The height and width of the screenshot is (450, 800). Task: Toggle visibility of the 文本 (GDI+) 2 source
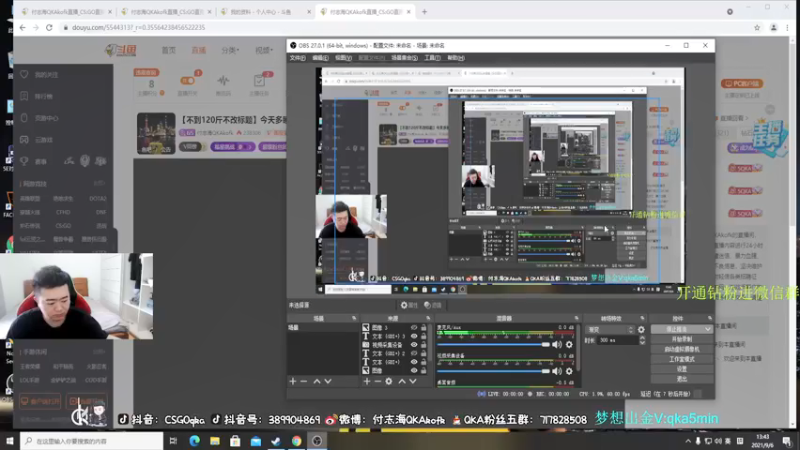(414, 353)
